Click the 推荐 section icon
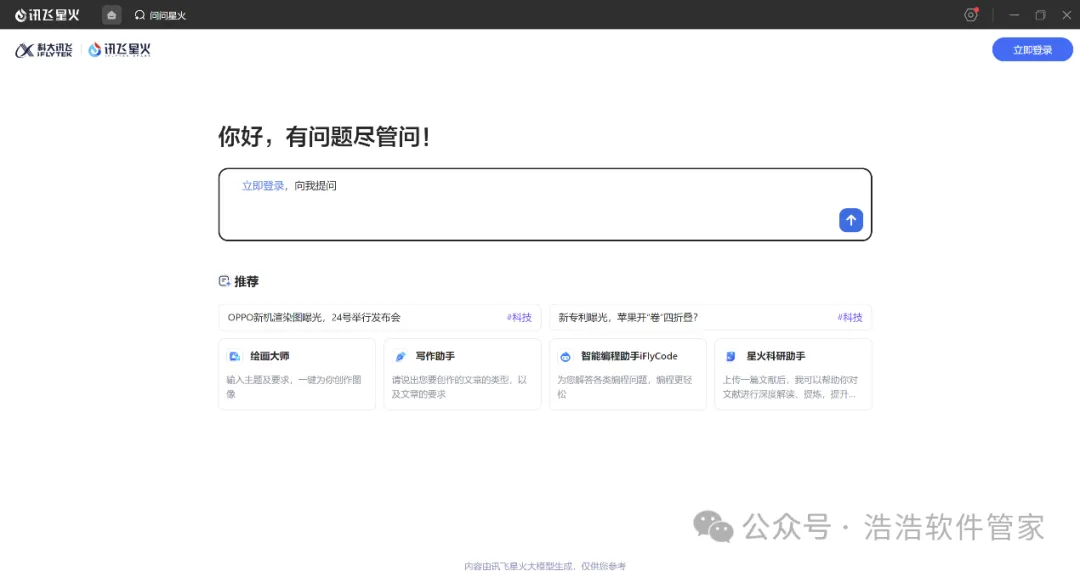 [225, 281]
